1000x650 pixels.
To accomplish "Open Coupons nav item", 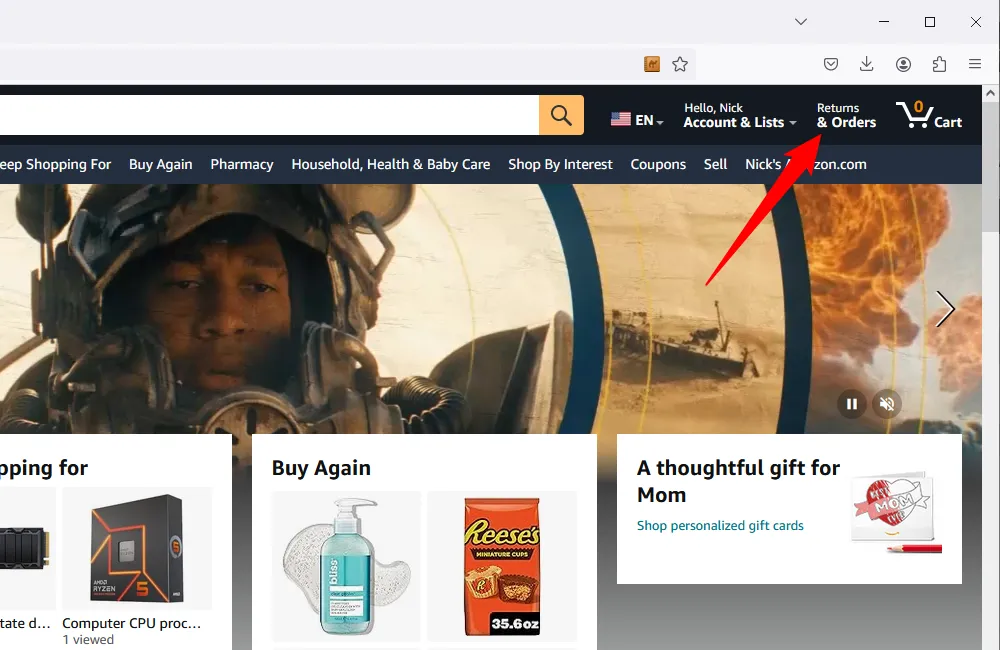I will (x=658, y=165).
